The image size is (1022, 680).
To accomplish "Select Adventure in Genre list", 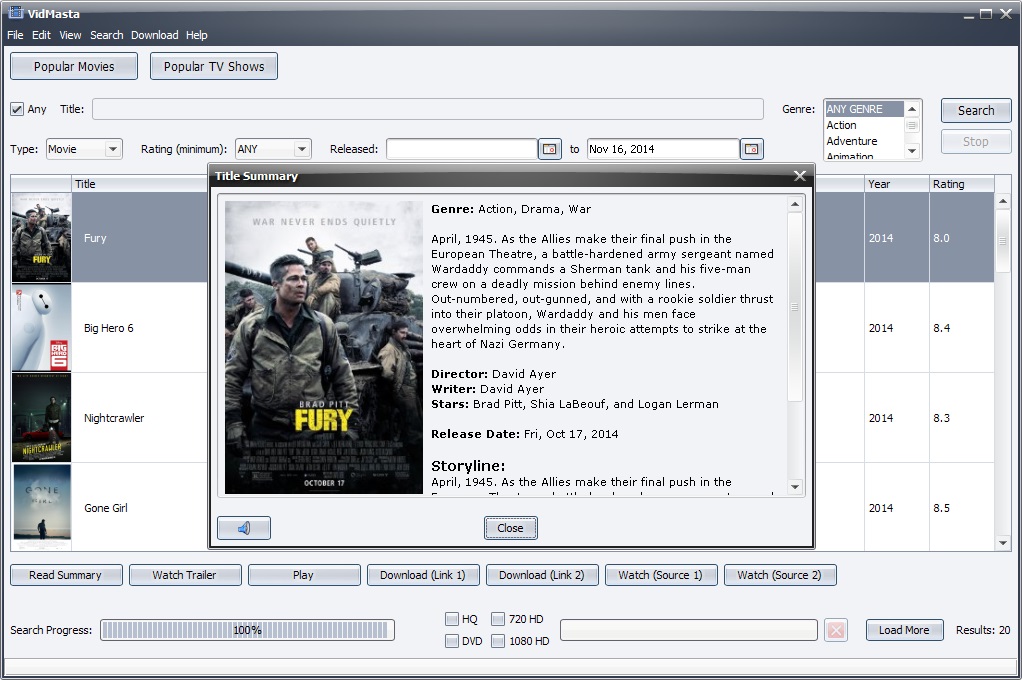I will coord(864,141).
